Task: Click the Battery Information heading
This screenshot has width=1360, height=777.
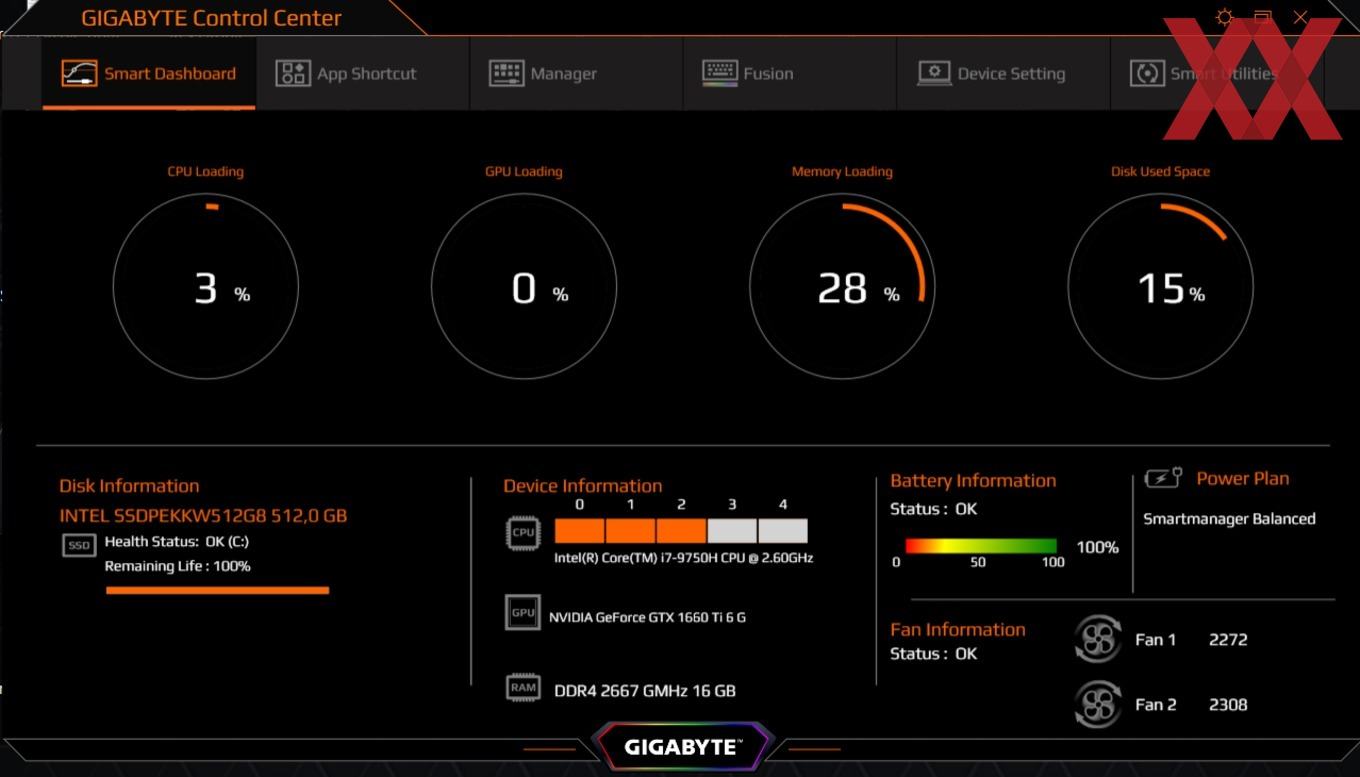Action: 973,481
